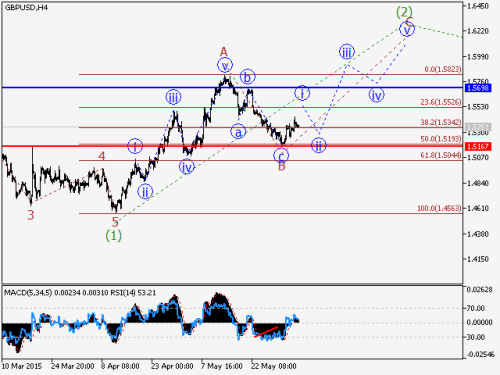Image resolution: width=500 pixels, height=375 pixels.
Task: Select the 61.8(1.5044) Fibonacci level label
Action: pyautogui.click(x=441, y=155)
